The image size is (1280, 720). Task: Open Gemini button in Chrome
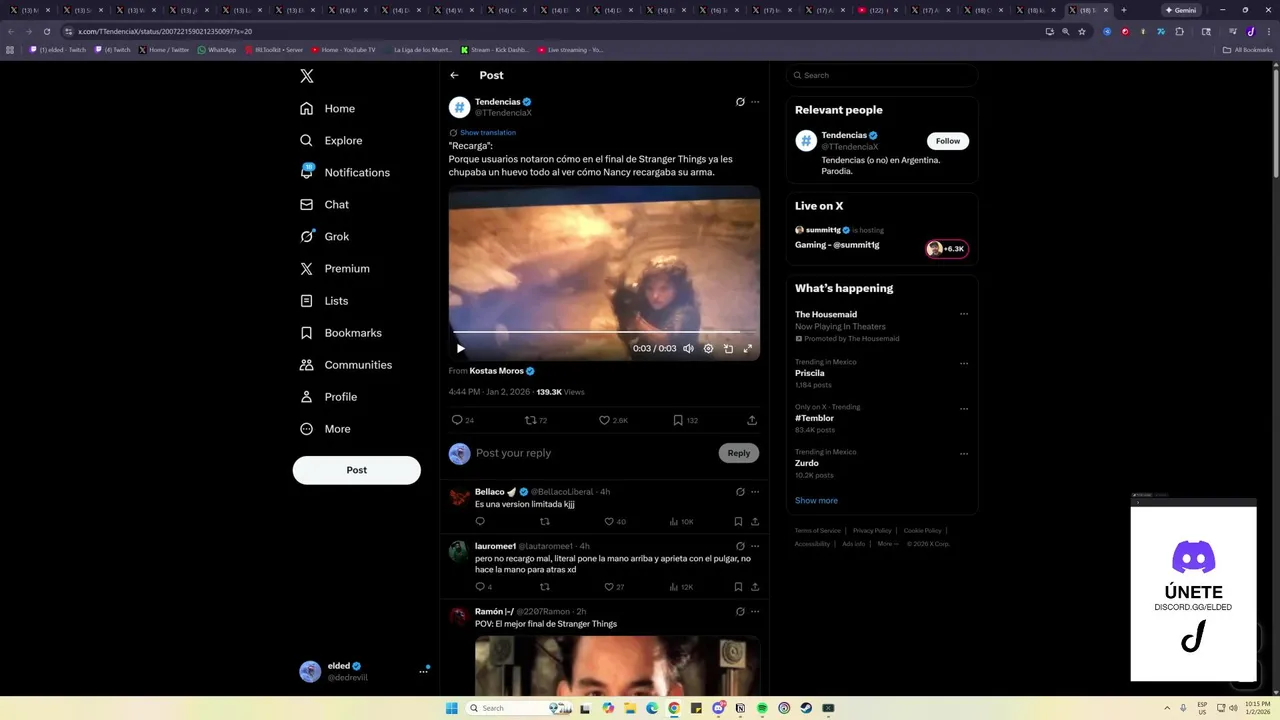[x=1181, y=10]
